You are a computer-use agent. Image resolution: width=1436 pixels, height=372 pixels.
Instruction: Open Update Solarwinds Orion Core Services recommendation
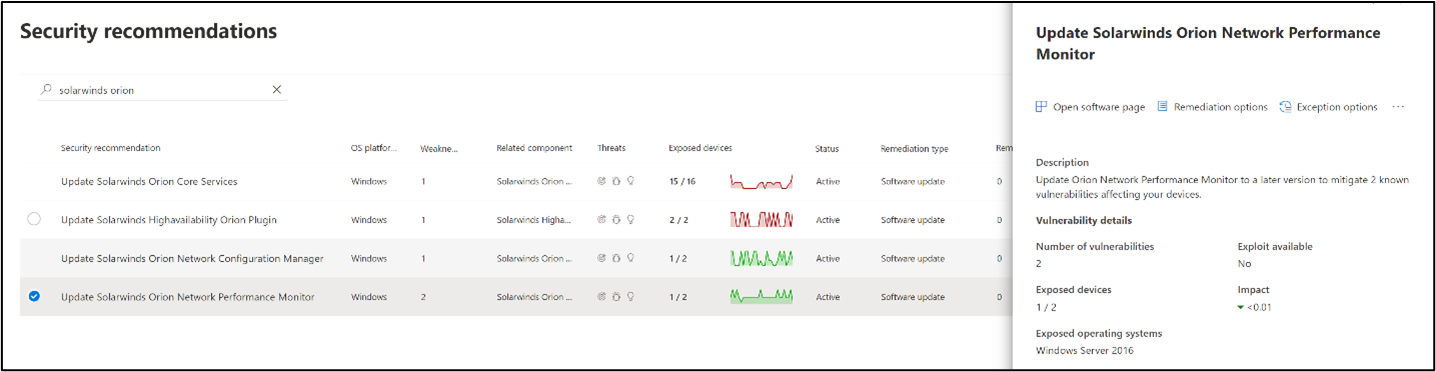[149, 182]
